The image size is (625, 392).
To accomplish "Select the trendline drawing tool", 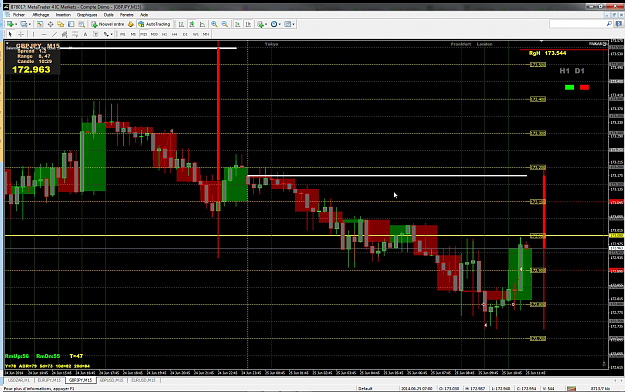I will 54,34.
